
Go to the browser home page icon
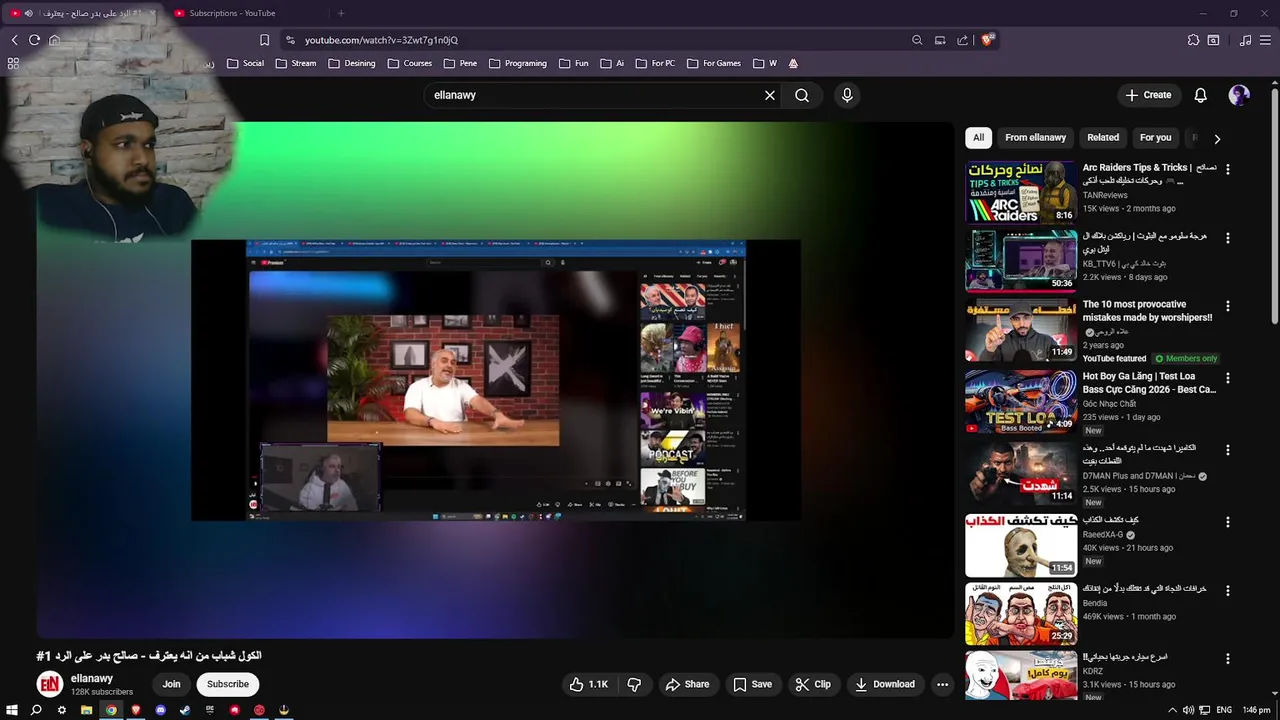[54, 40]
